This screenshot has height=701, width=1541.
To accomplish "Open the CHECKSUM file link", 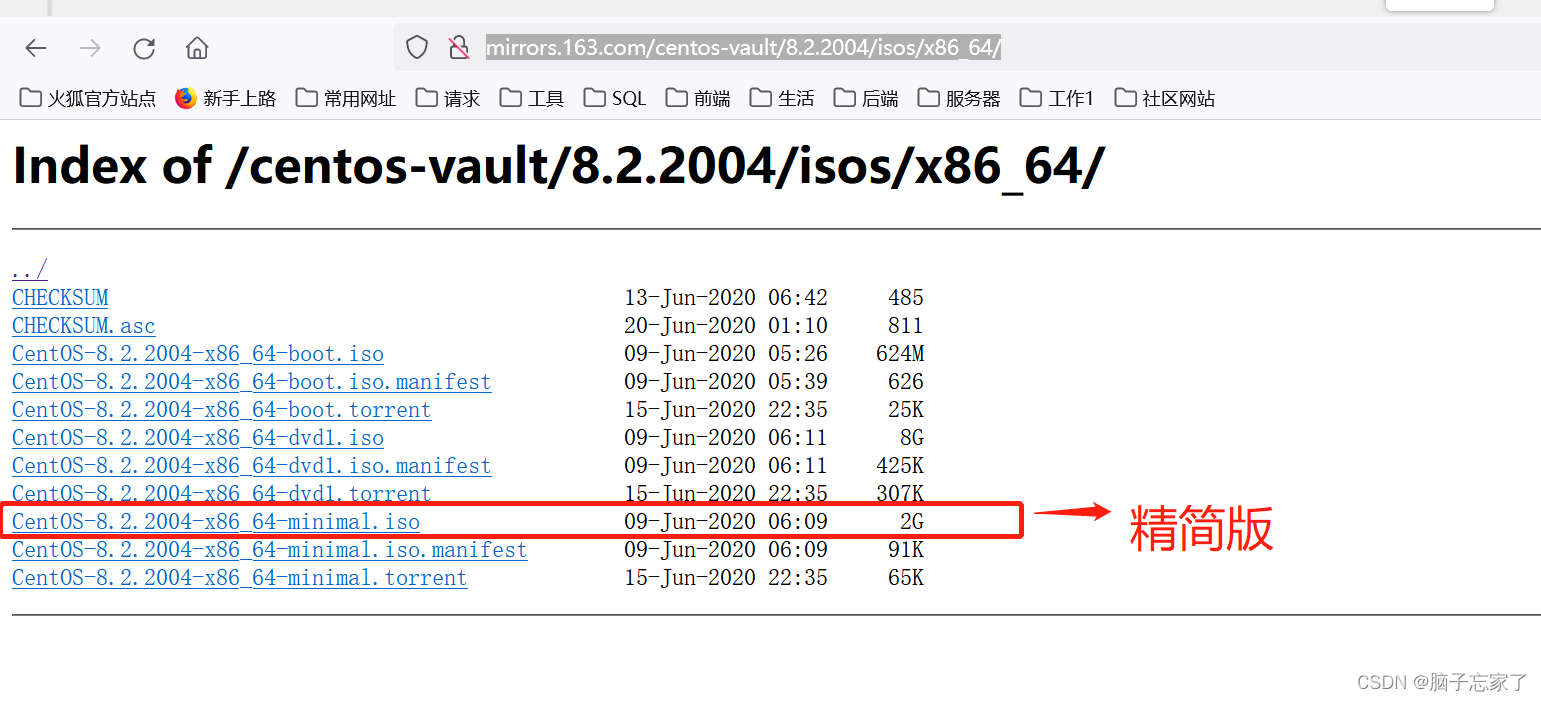I will point(60,298).
